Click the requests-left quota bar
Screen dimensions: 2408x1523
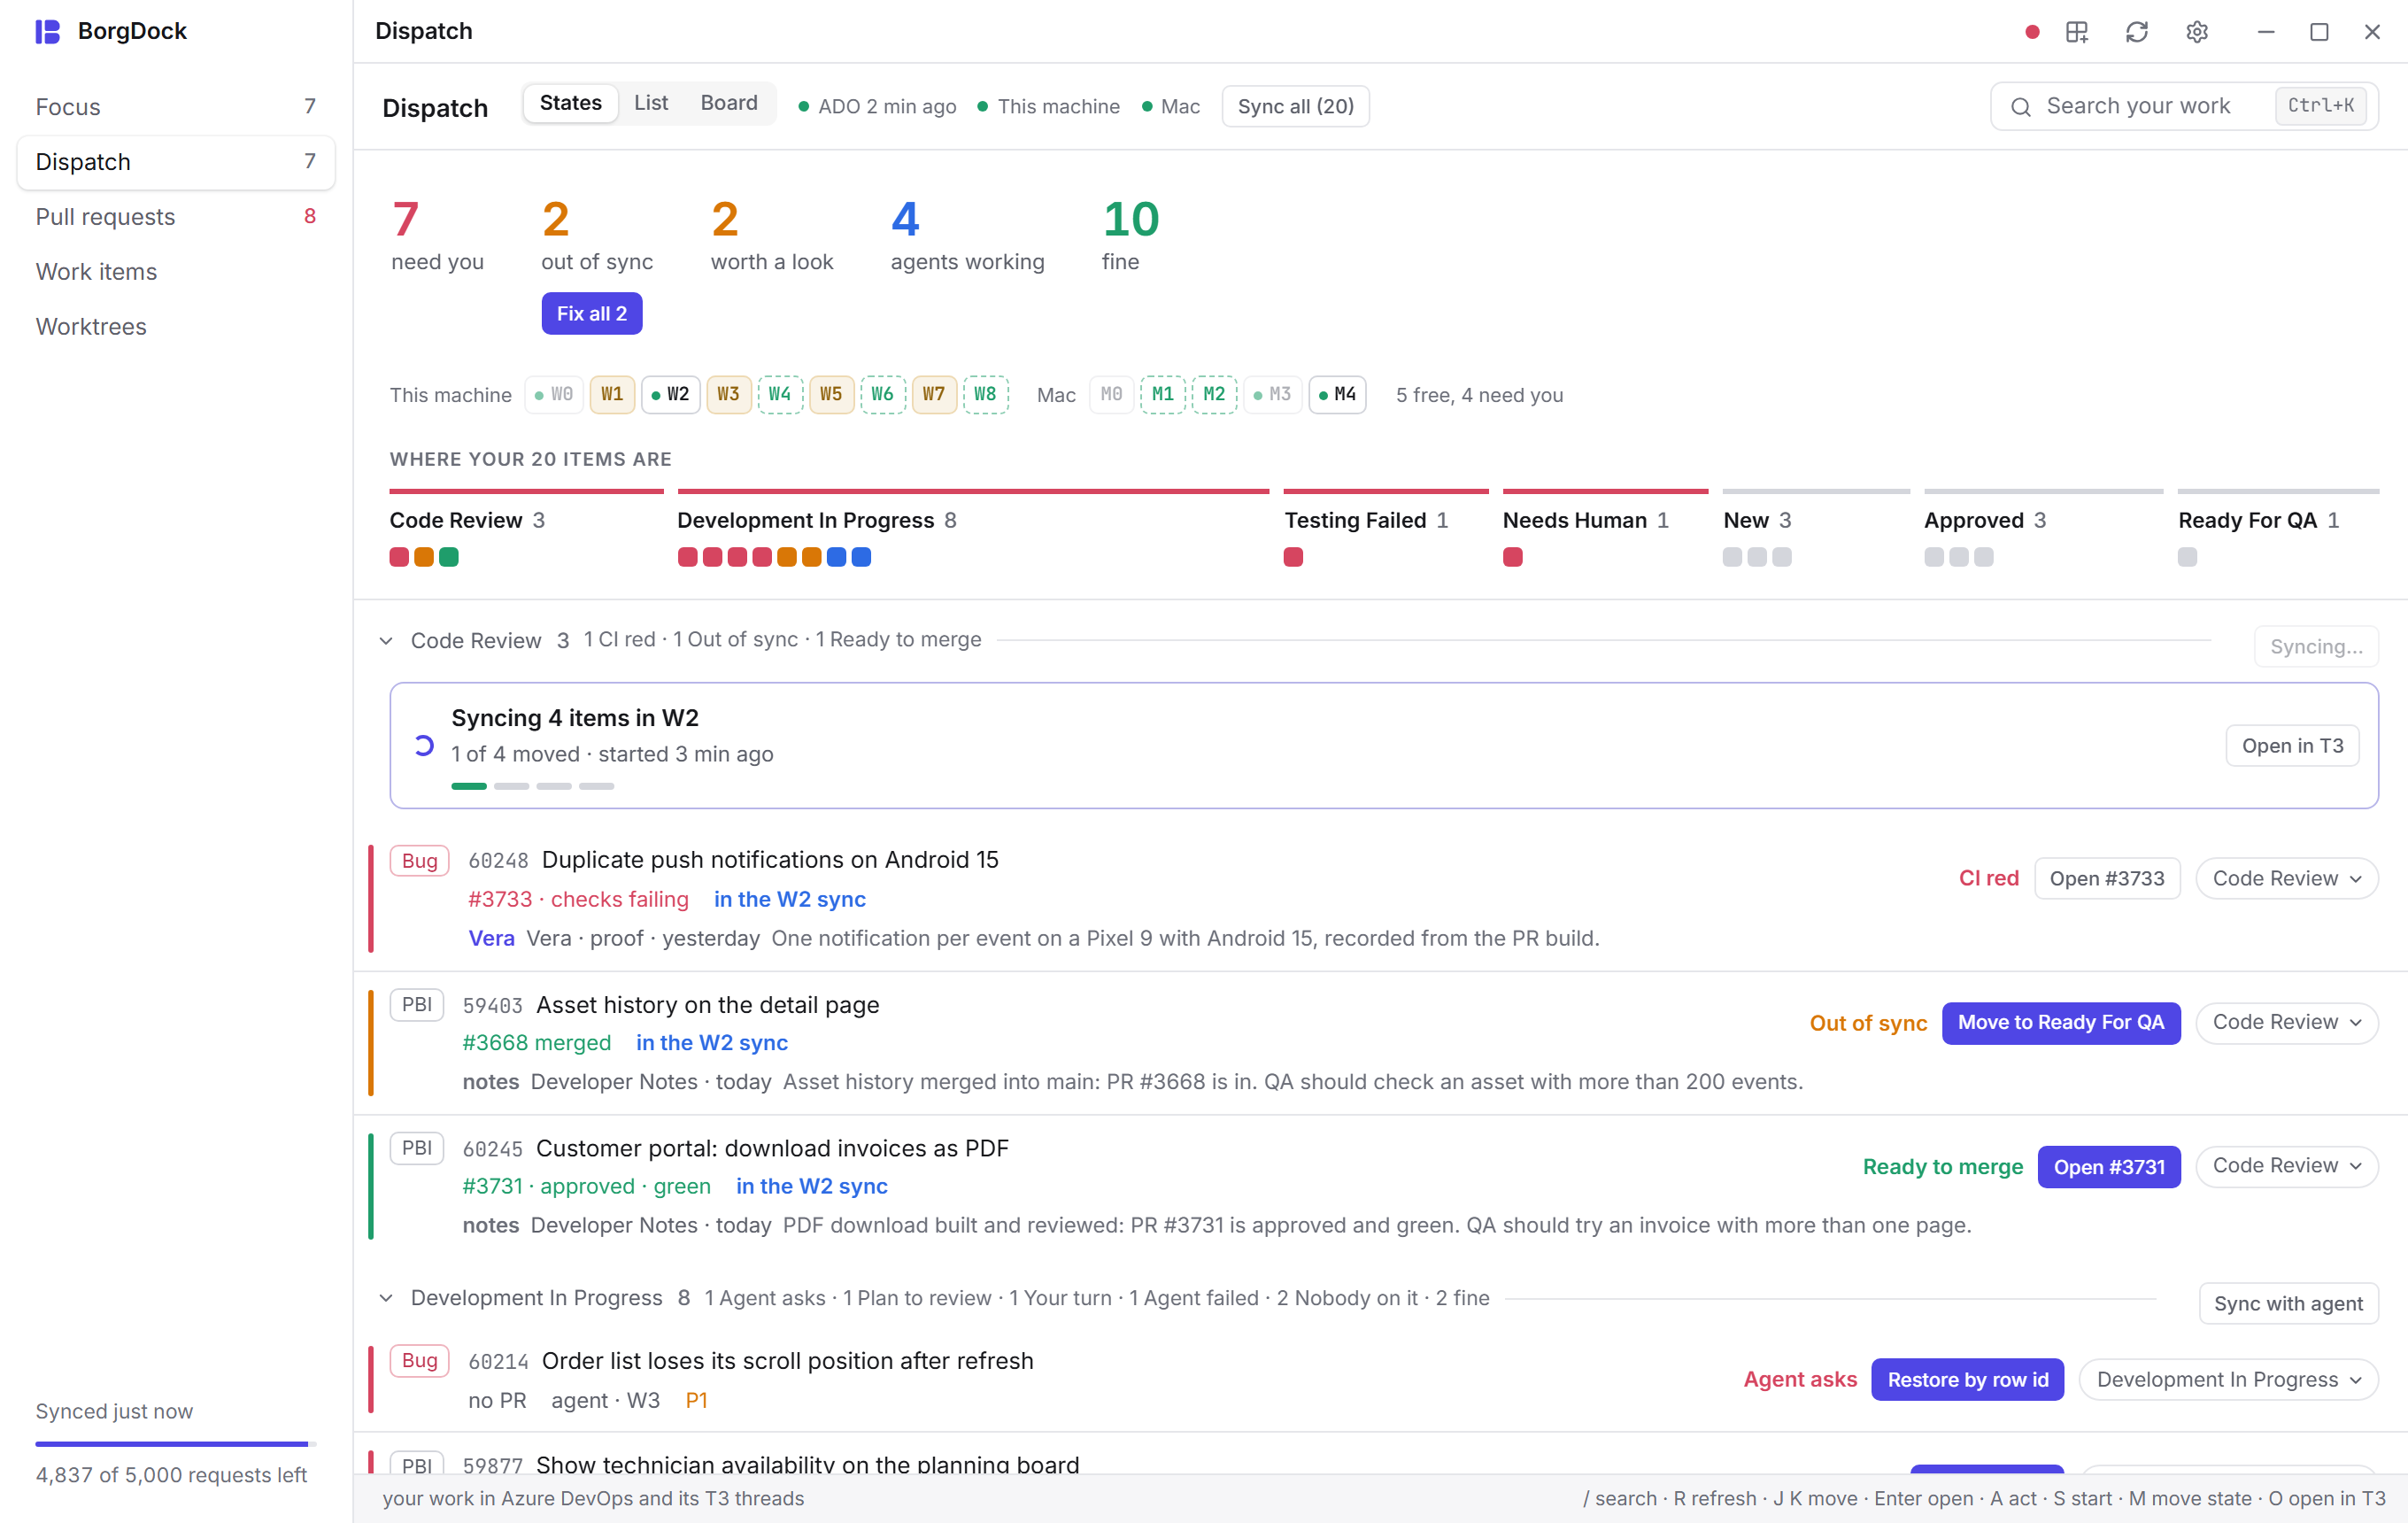pyautogui.click(x=176, y=1443)
